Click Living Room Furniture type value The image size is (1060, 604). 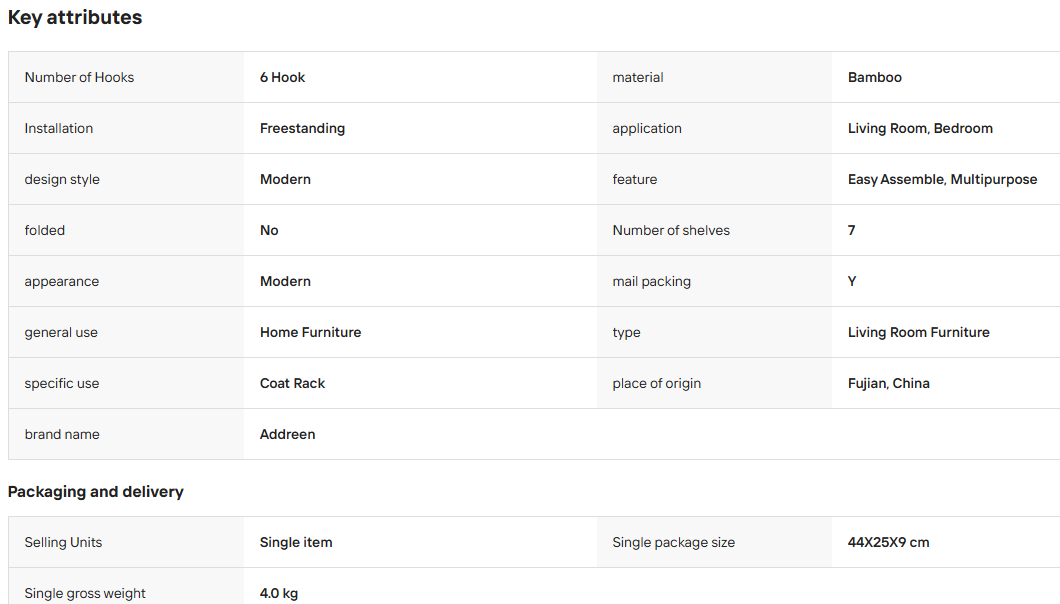[x=919, y=332]
